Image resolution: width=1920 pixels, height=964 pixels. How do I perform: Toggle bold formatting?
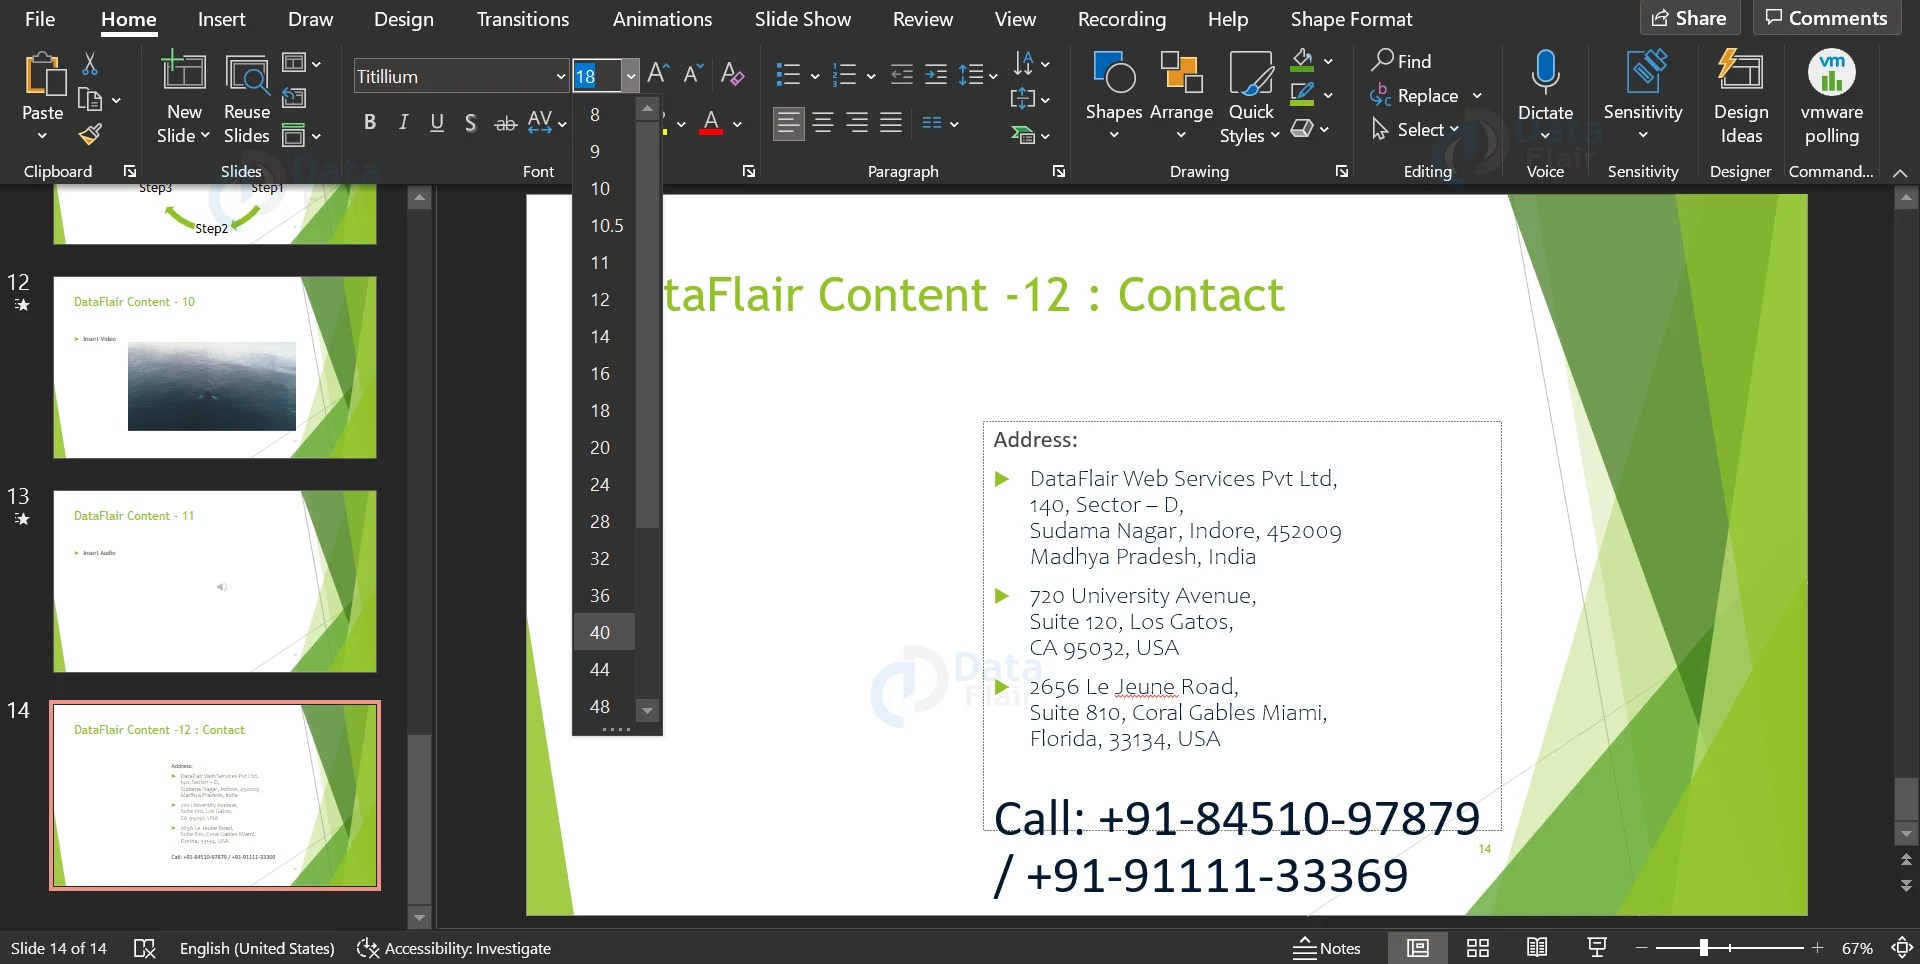pyautogui.click(x=369, y=122)
